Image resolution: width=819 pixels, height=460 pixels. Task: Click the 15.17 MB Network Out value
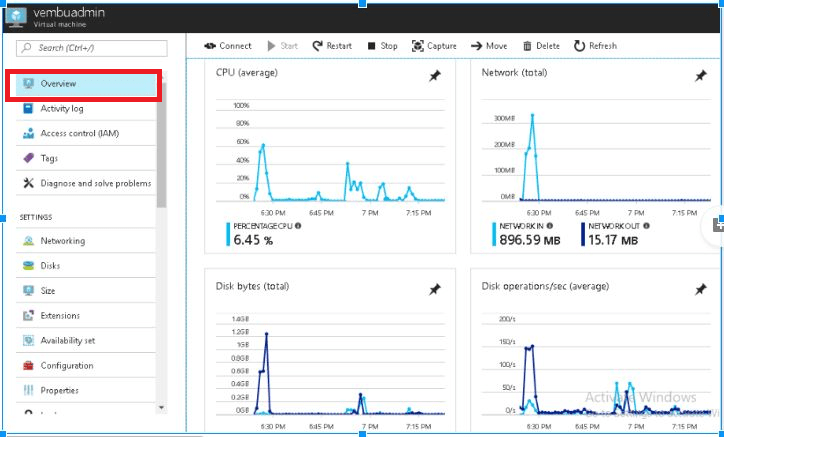(613, 240)
